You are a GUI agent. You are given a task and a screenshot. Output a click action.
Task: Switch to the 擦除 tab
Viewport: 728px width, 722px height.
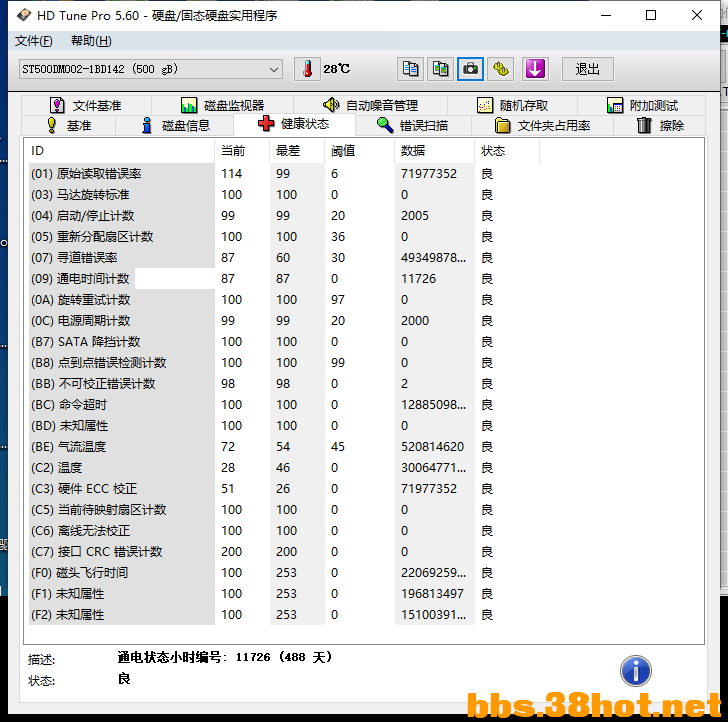[659, 125]
